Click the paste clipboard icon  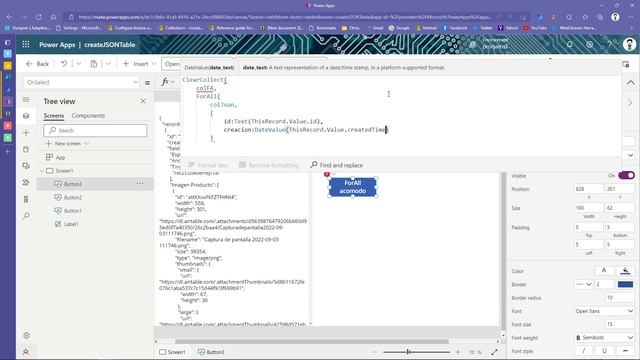[94, 64]
